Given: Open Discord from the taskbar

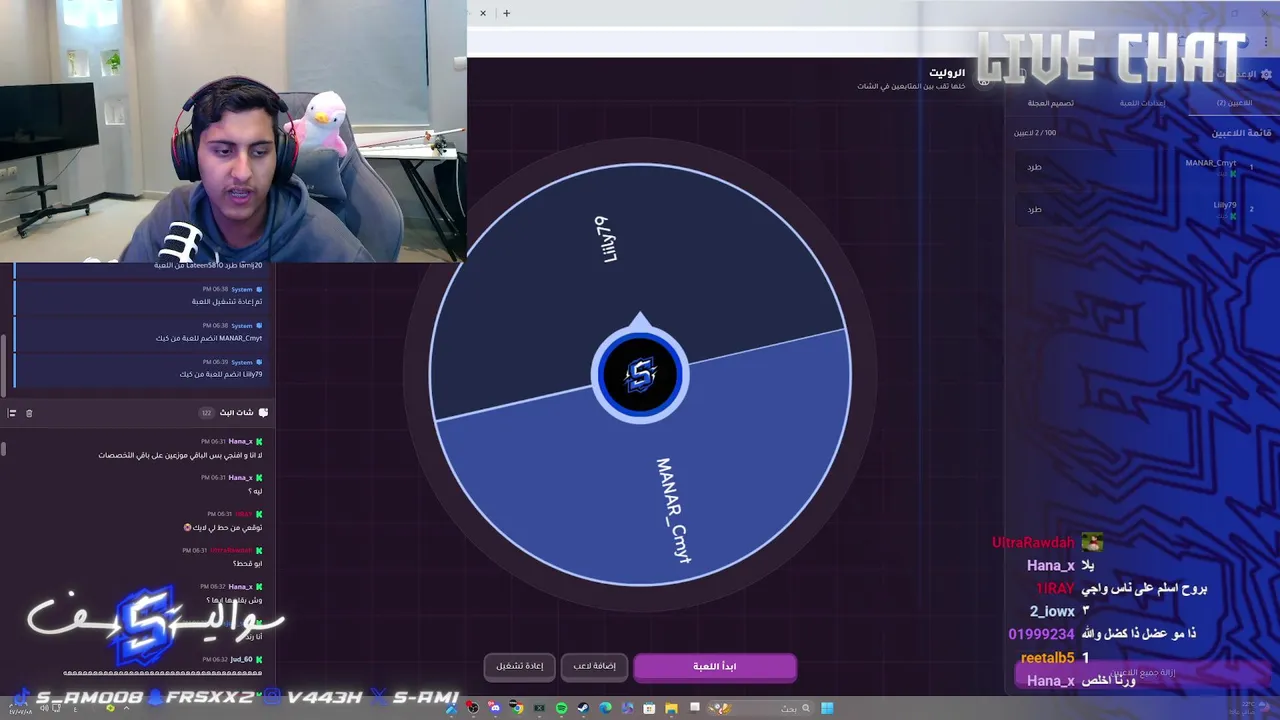Looking at the screenshot, I should 494,708.
